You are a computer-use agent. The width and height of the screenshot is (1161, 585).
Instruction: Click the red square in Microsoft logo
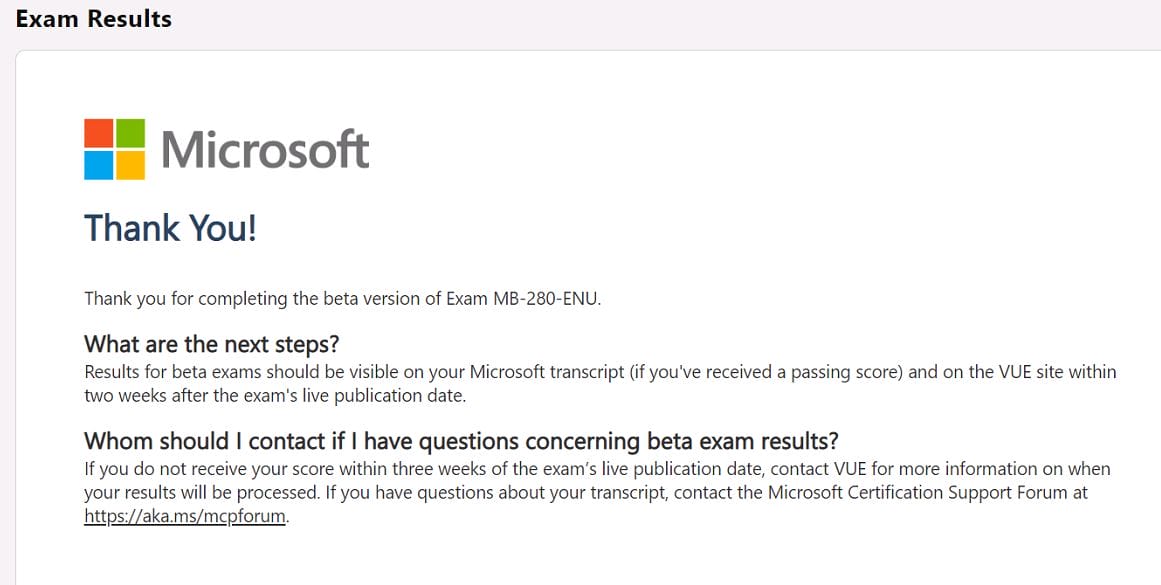point(99,133)
